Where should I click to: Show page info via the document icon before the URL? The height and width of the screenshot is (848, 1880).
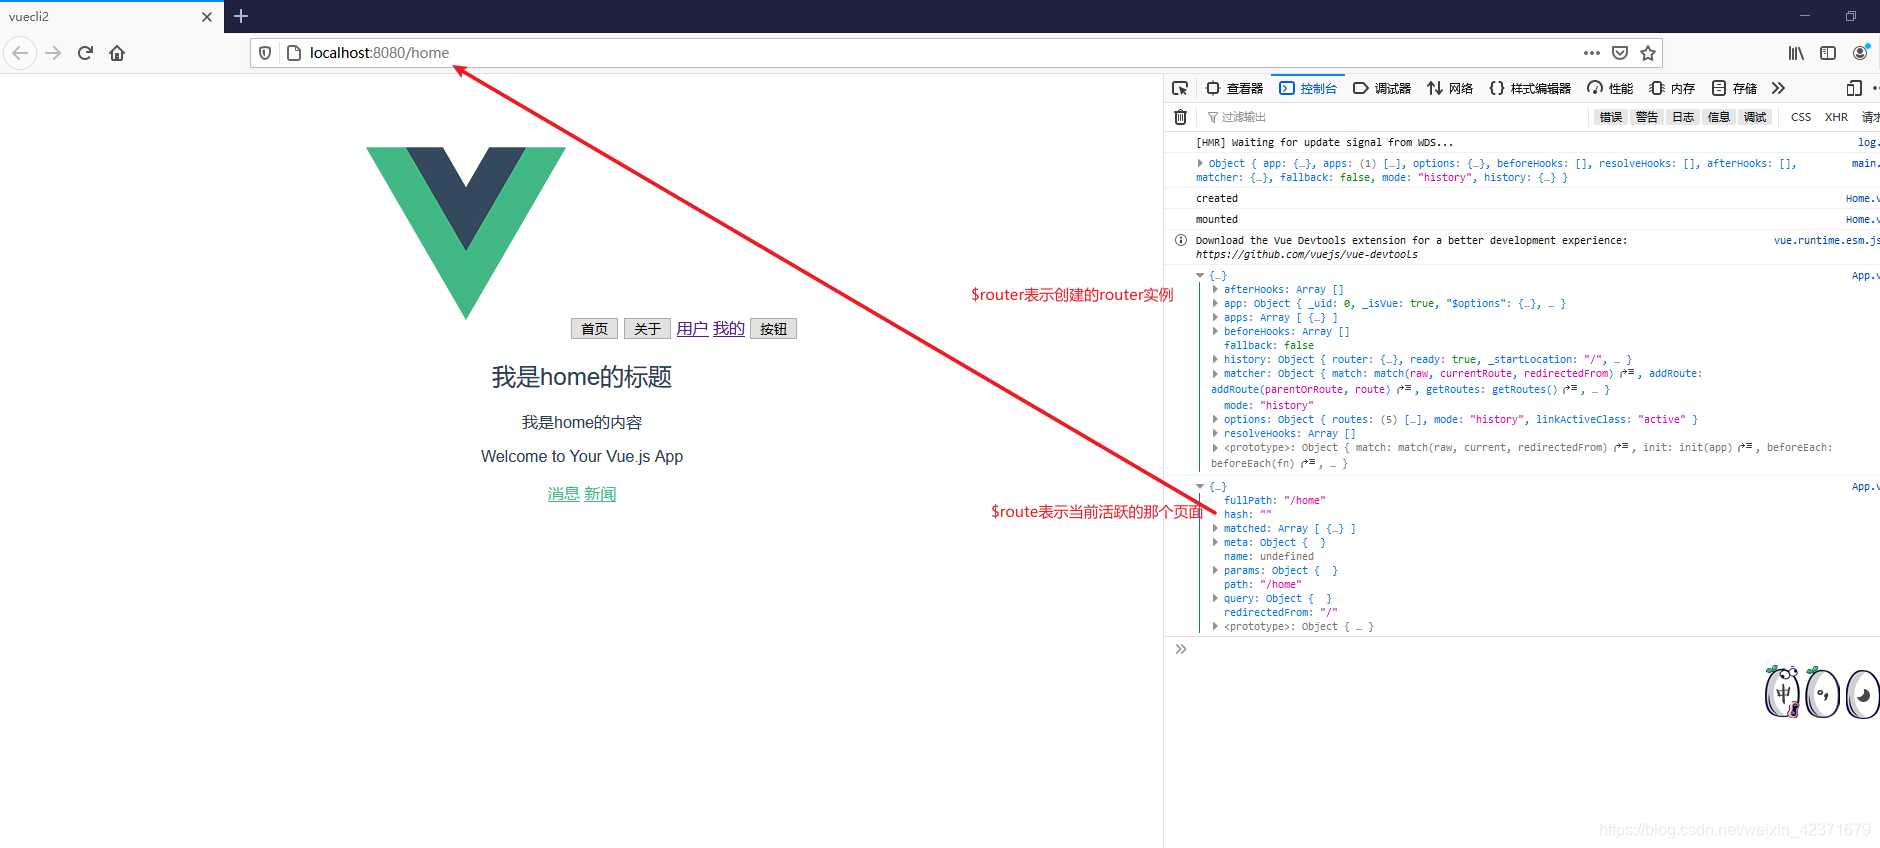pyautogui.click(x=293, y=53)
